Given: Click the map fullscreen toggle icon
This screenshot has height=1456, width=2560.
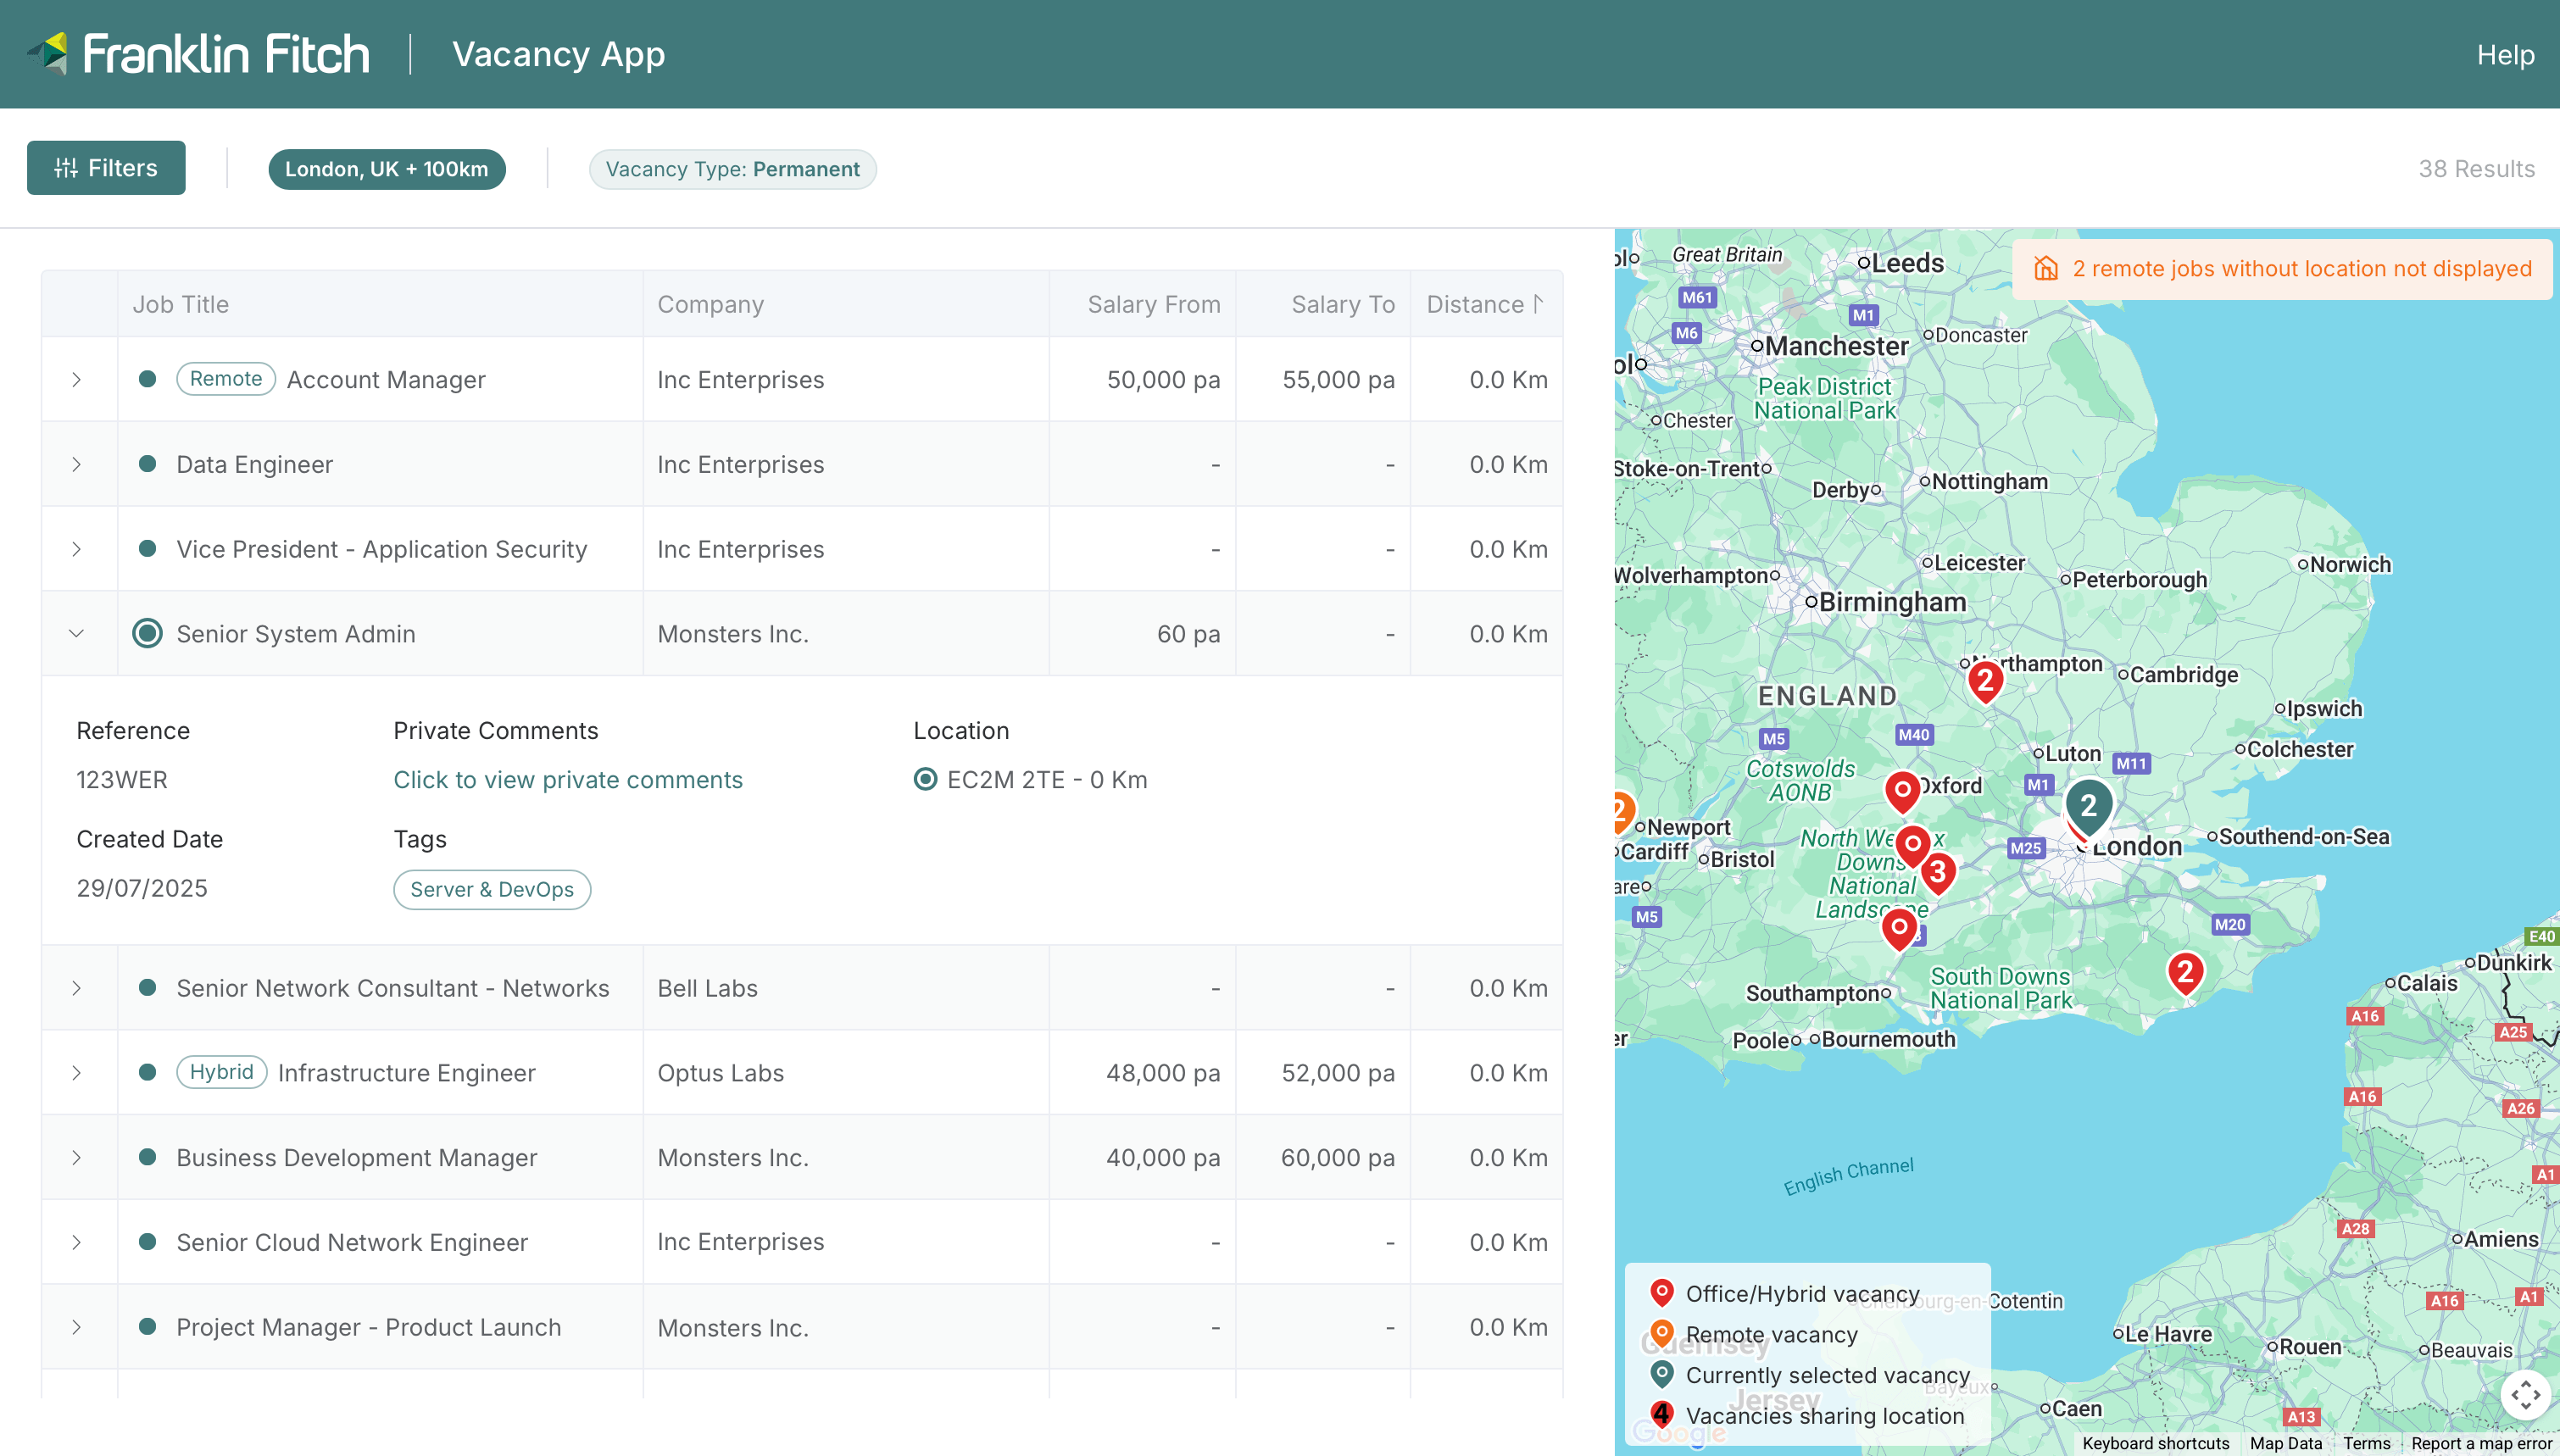Looking at the screenshot, I should [2525, 1394].
